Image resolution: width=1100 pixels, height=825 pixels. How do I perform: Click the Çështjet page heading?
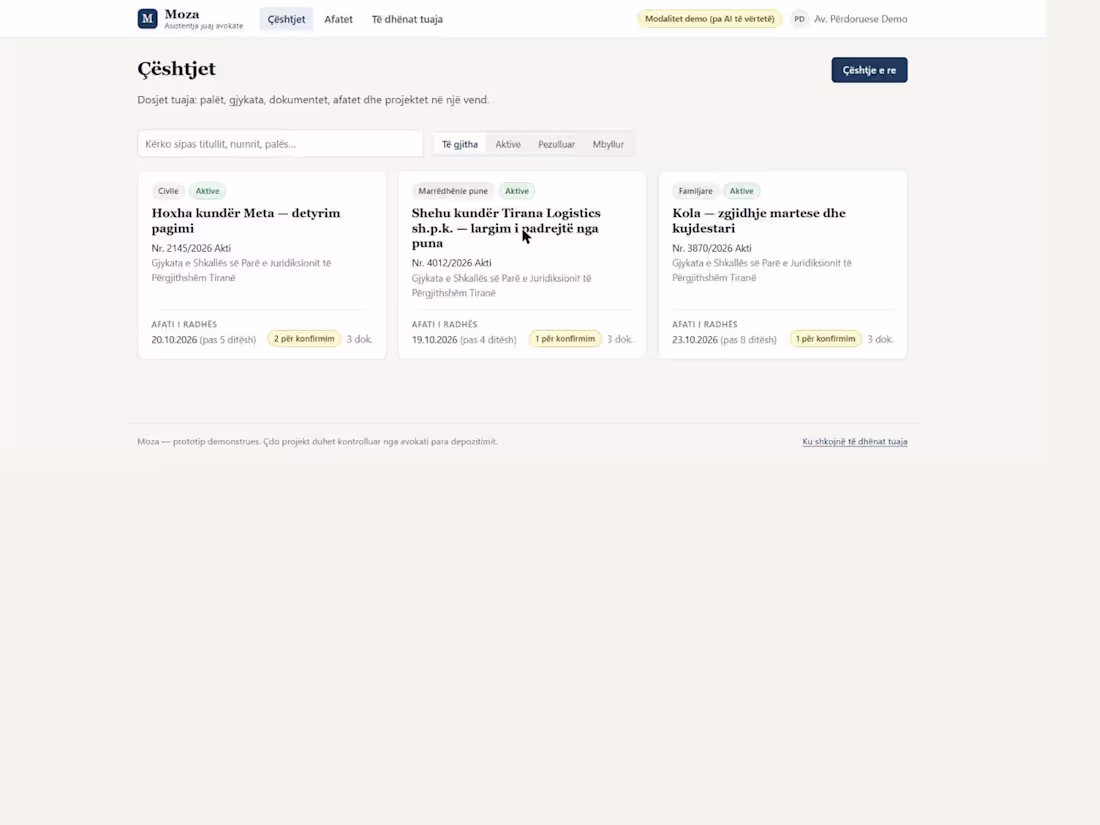[x=177, y=69]
